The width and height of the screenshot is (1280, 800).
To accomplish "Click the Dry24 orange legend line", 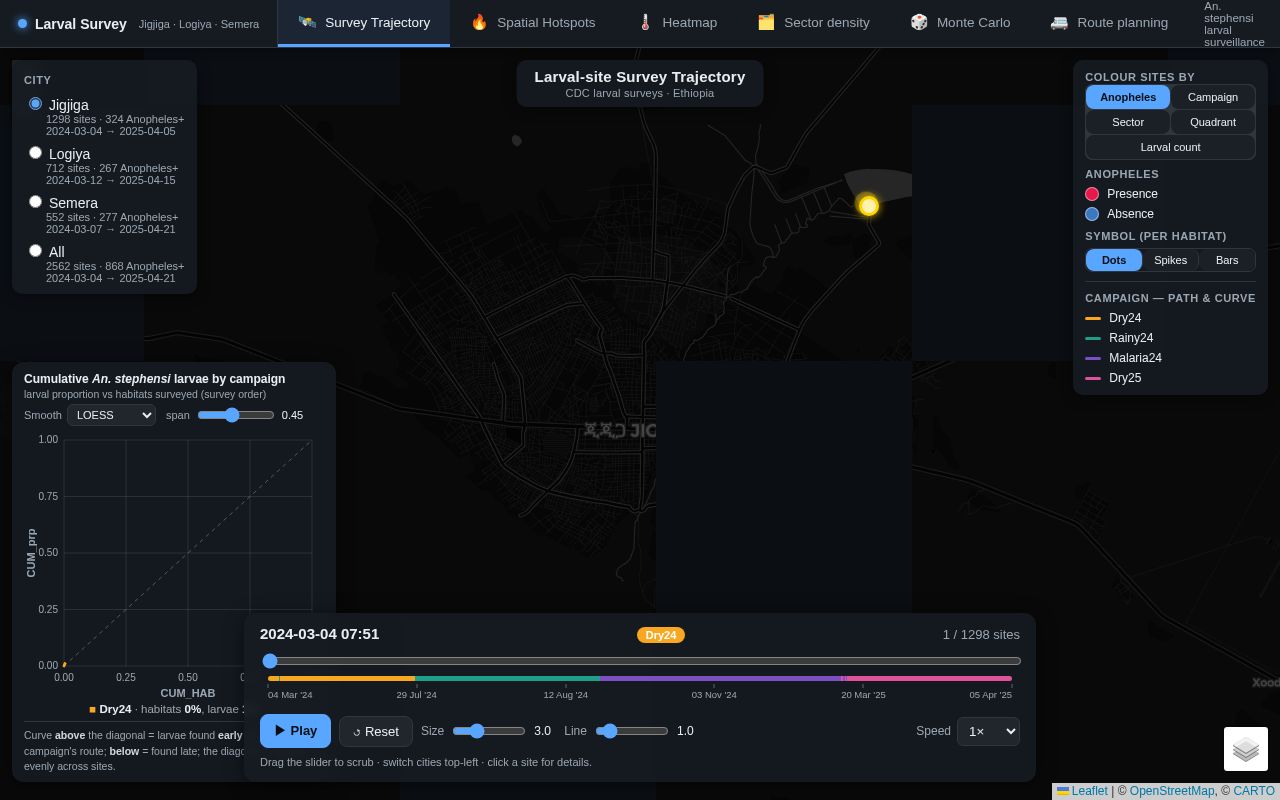I will [1093, 318].
